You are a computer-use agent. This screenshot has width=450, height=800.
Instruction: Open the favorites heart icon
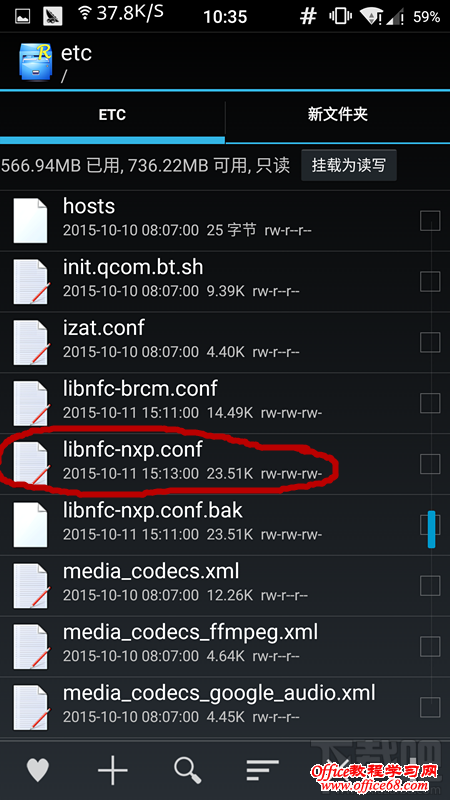tap(38, 769)
